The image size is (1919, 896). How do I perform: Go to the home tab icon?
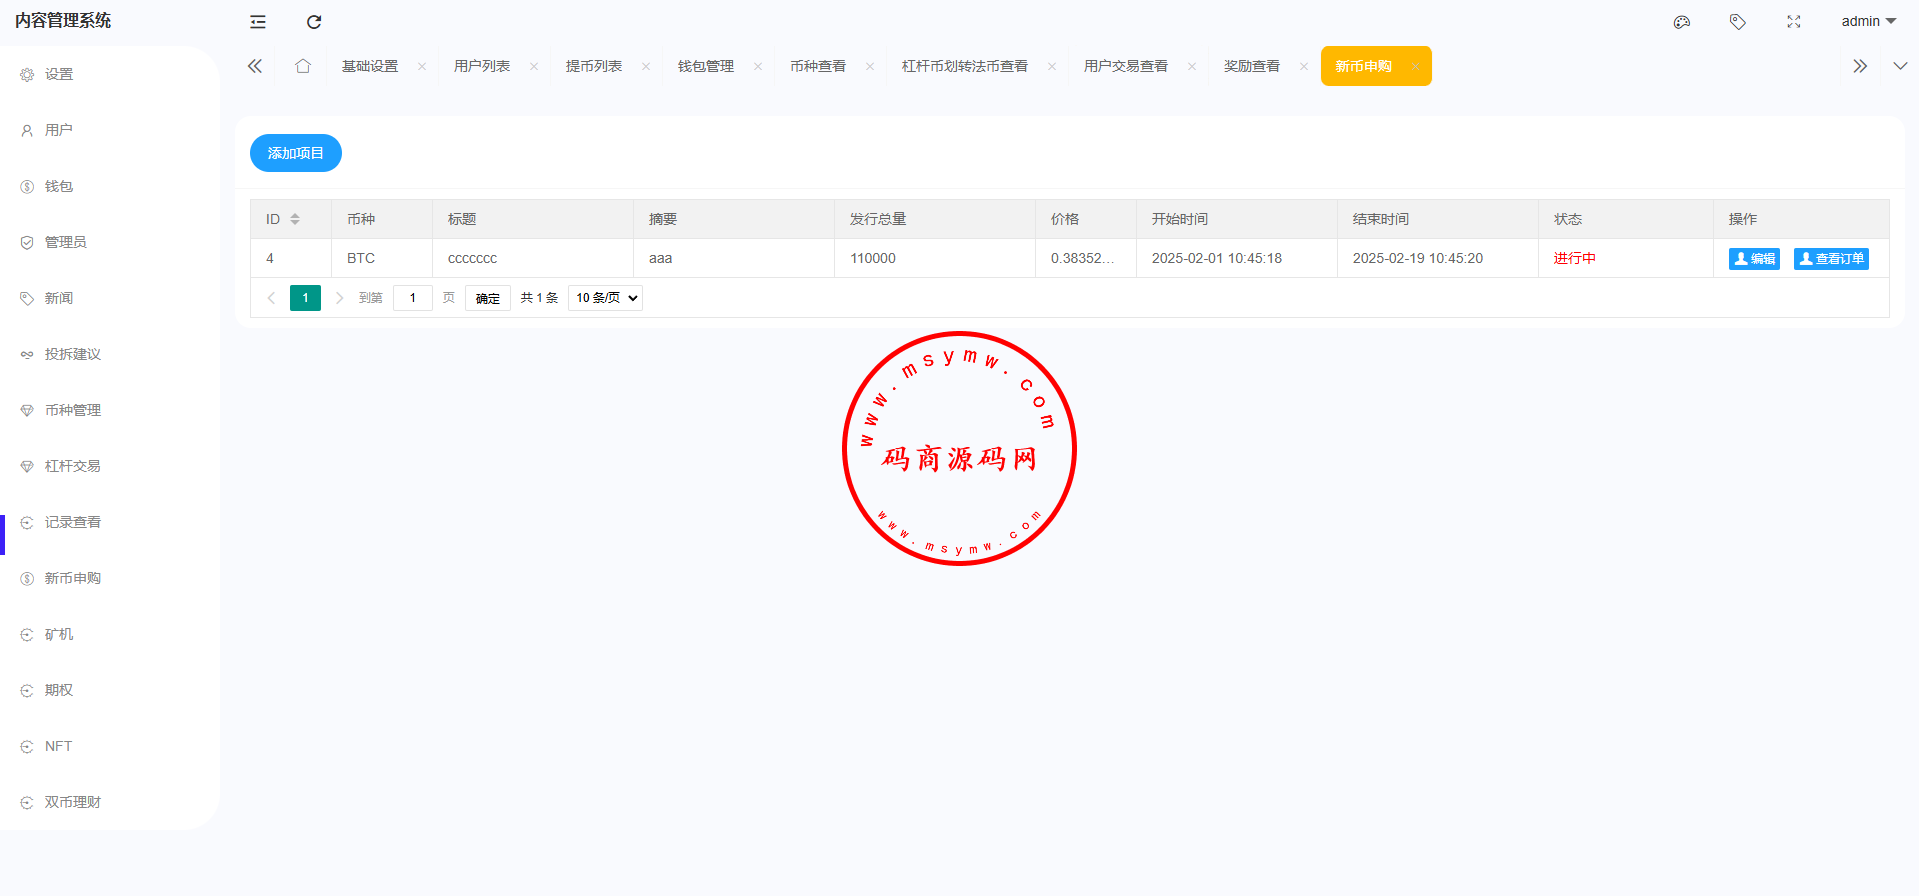[303, 66]
